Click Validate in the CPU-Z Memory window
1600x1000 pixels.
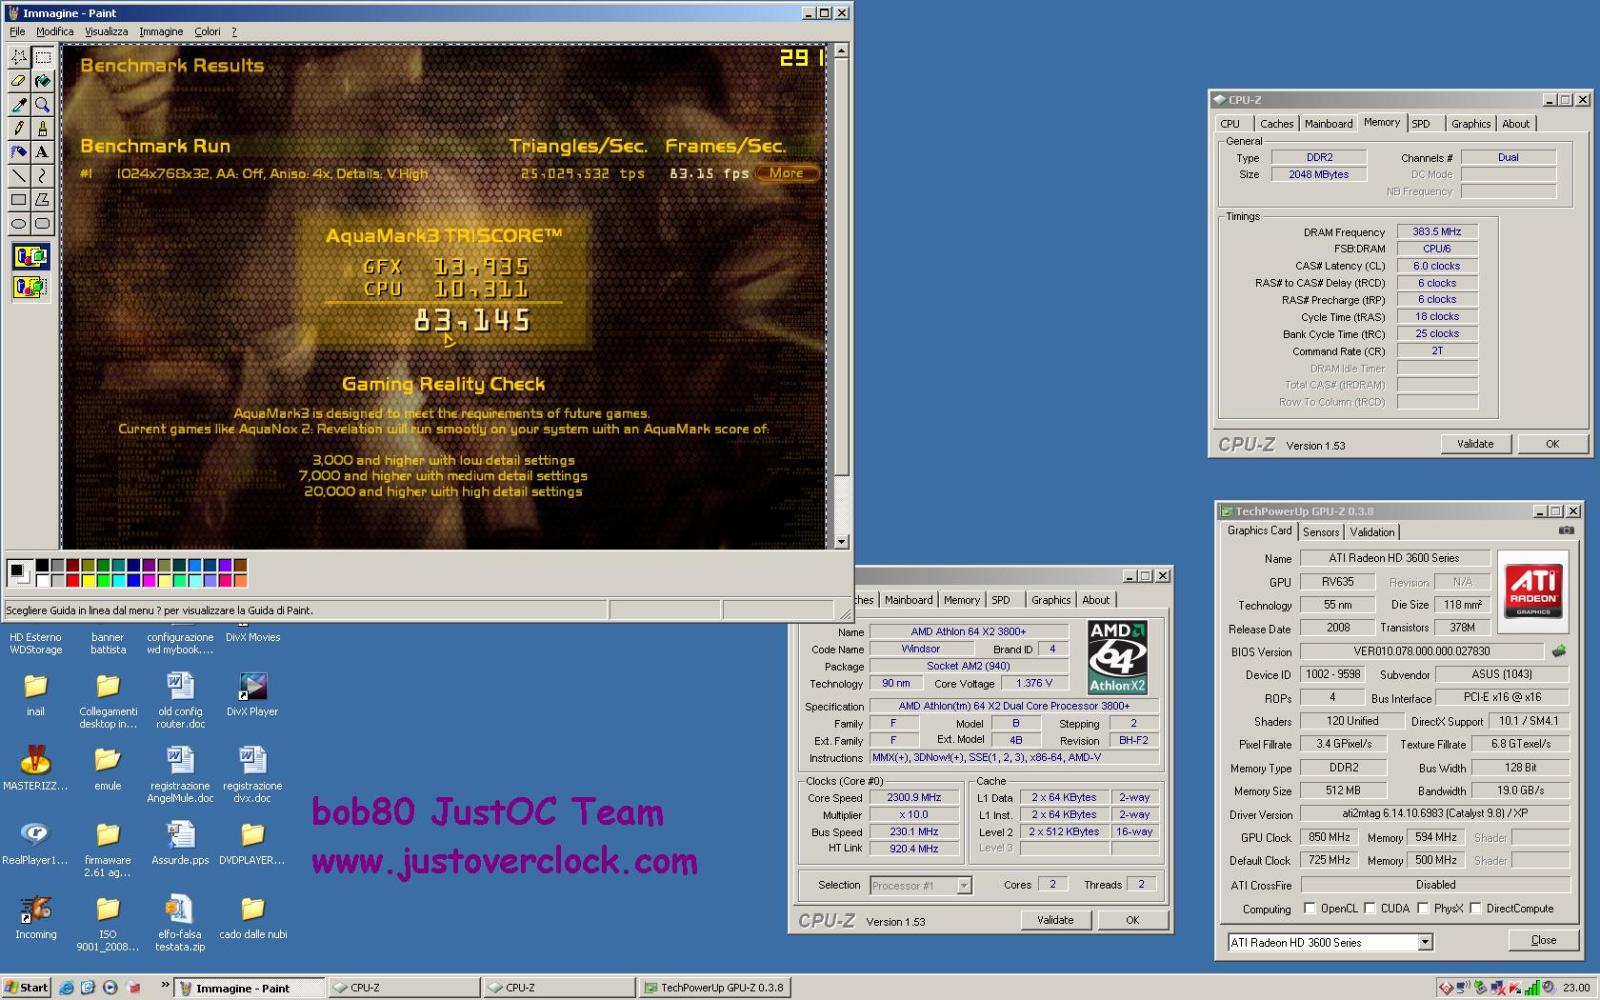click(x=1475, y=444)
